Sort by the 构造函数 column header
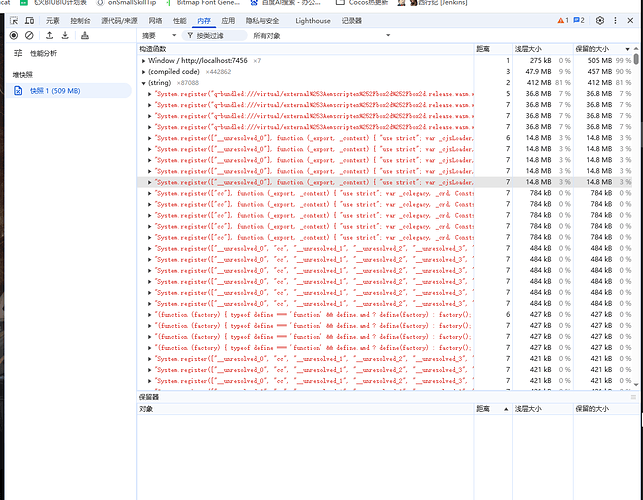This screenshot has width=643, height=500. click(305, 49)
